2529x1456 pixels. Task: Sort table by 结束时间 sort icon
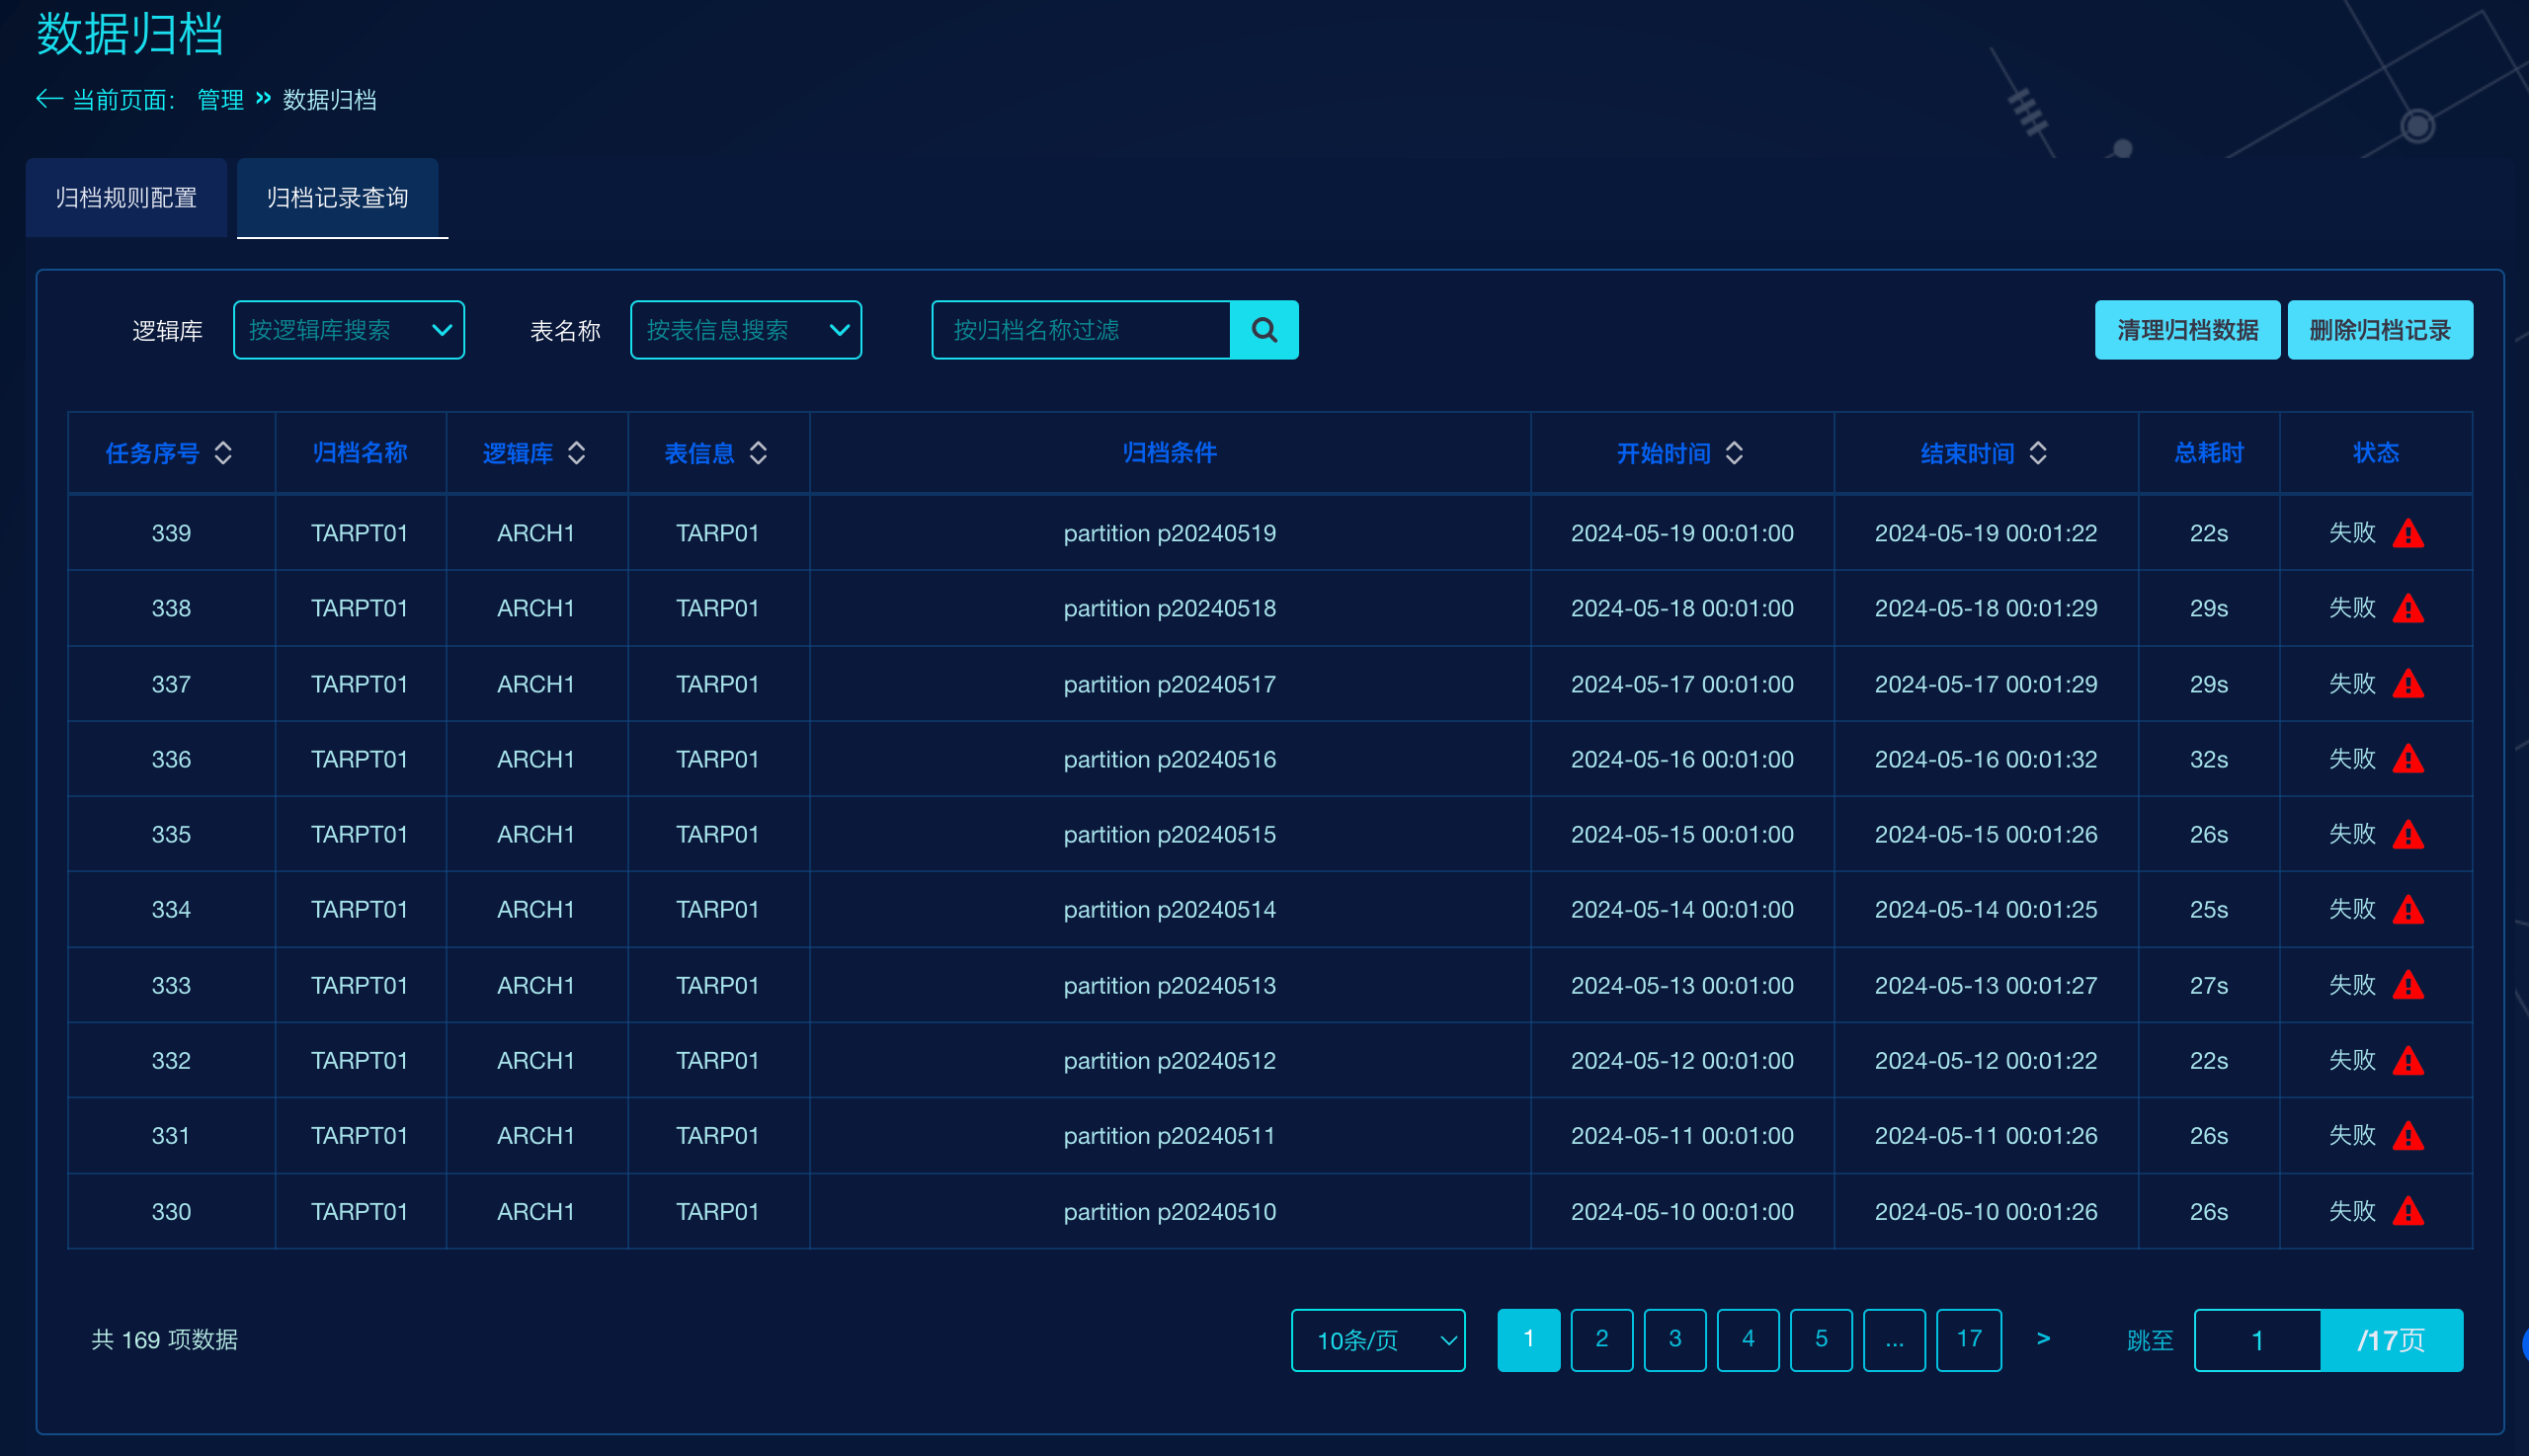tap(2038, 453)
